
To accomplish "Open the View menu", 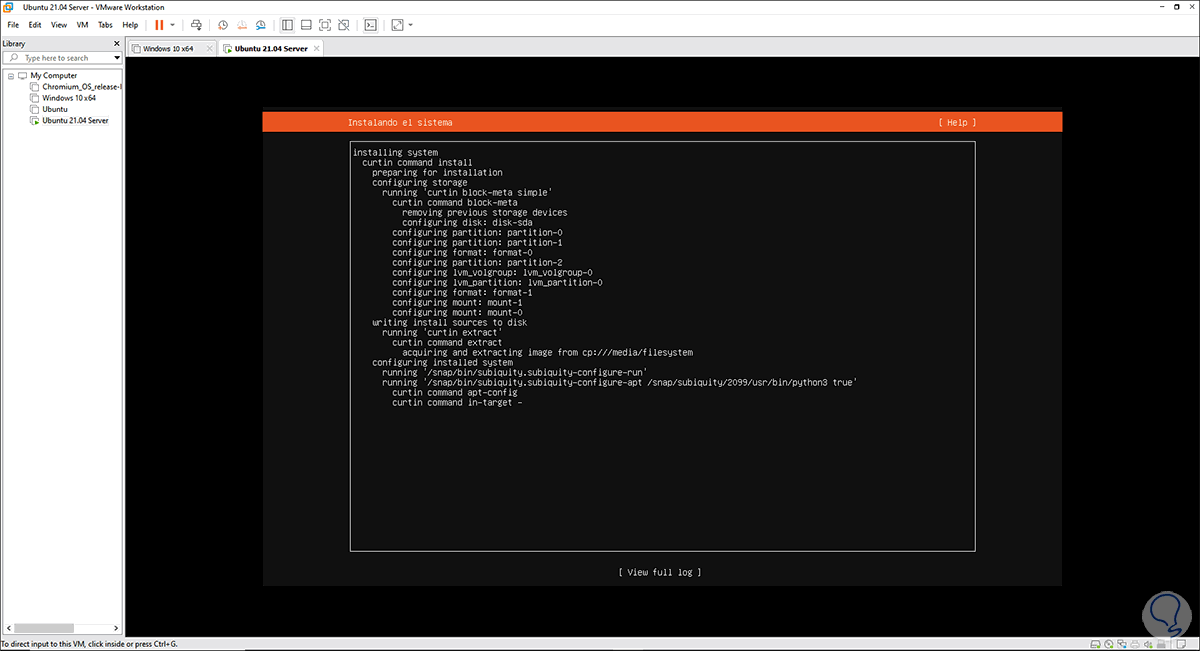I will pos(59,24).
